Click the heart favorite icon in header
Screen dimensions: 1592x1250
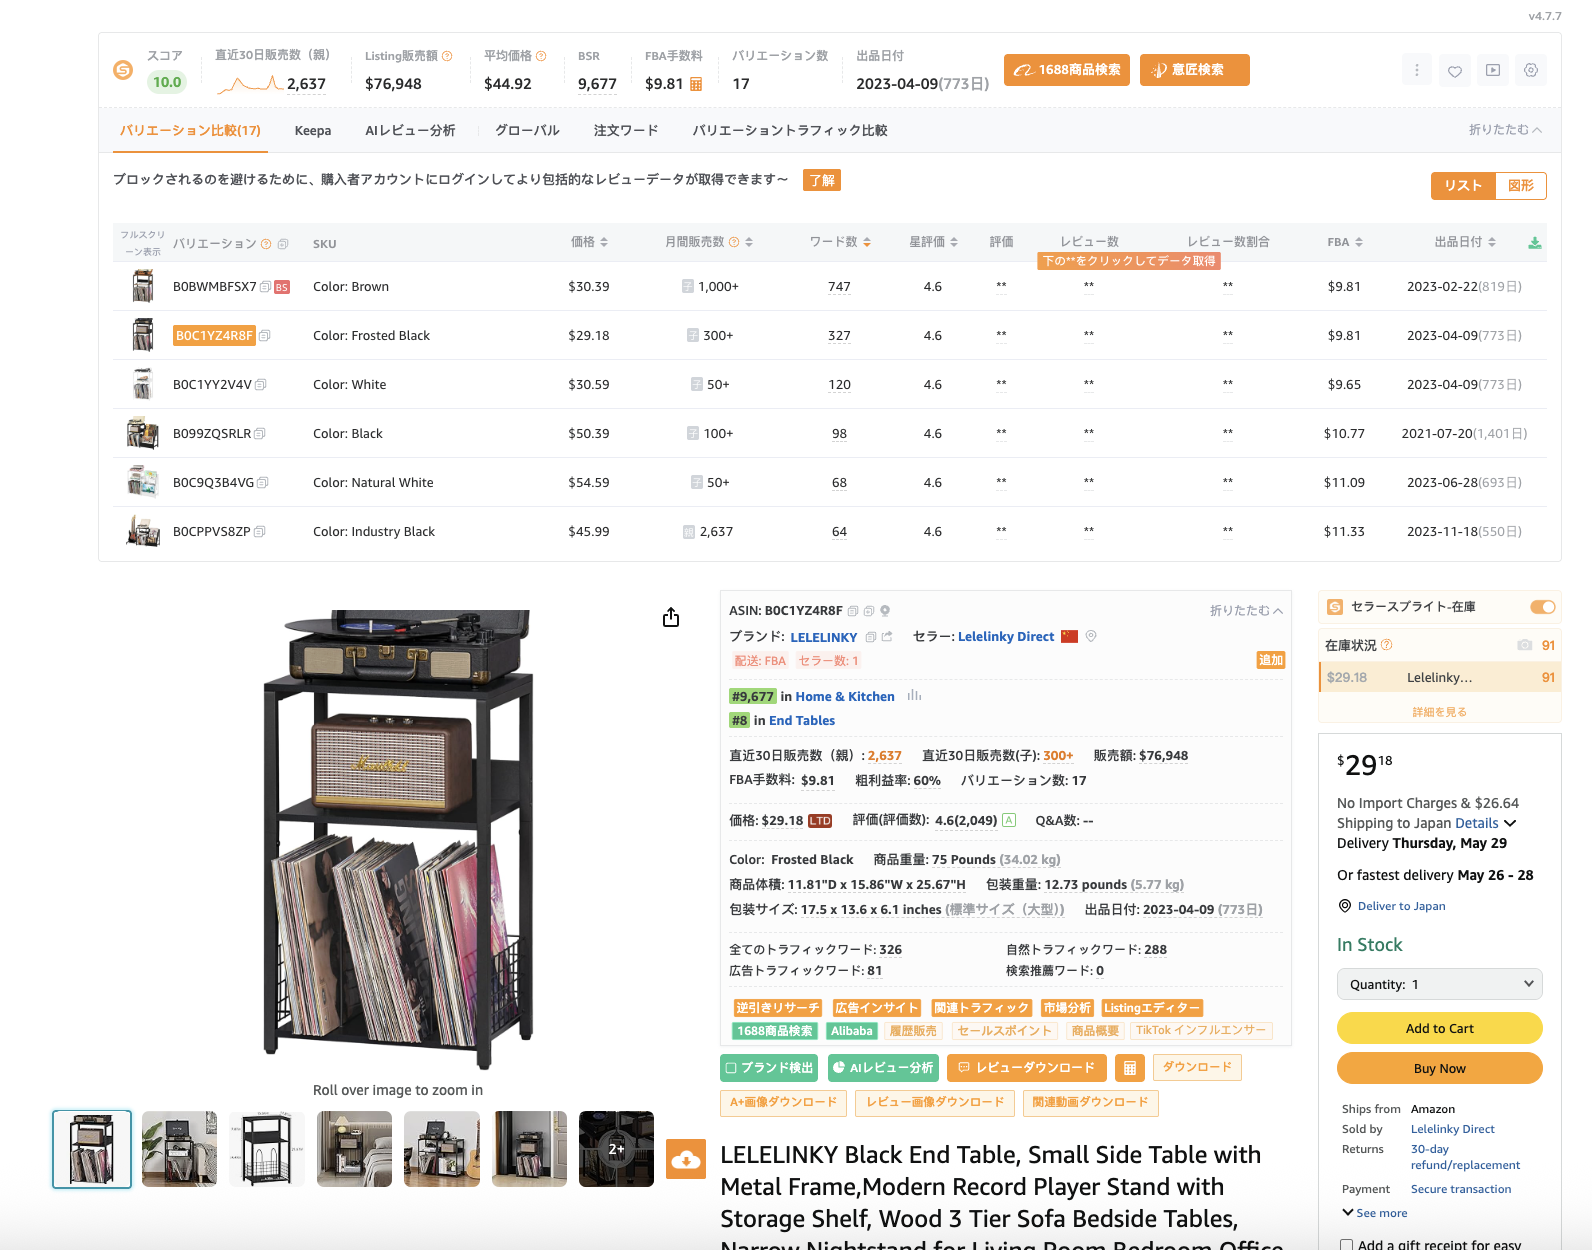pyautogui.click(x=1454, y=70)
